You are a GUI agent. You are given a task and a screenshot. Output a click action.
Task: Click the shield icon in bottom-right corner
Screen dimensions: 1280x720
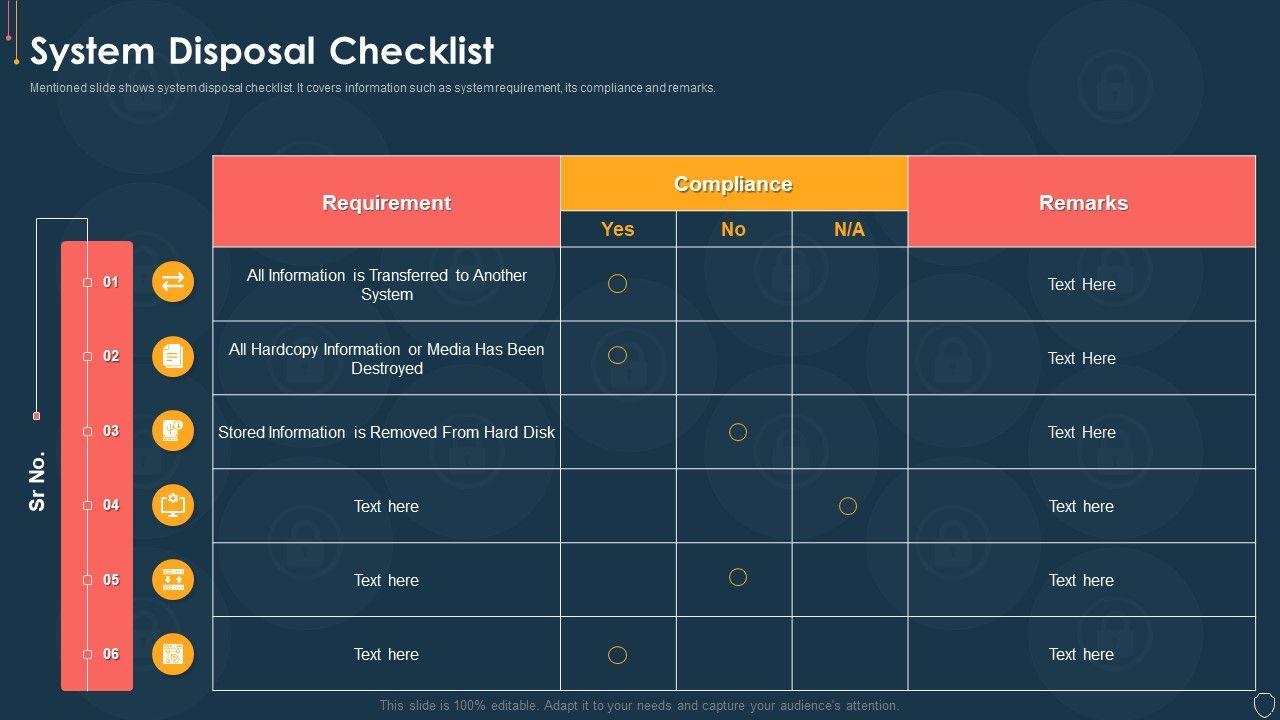[1263, 703]
